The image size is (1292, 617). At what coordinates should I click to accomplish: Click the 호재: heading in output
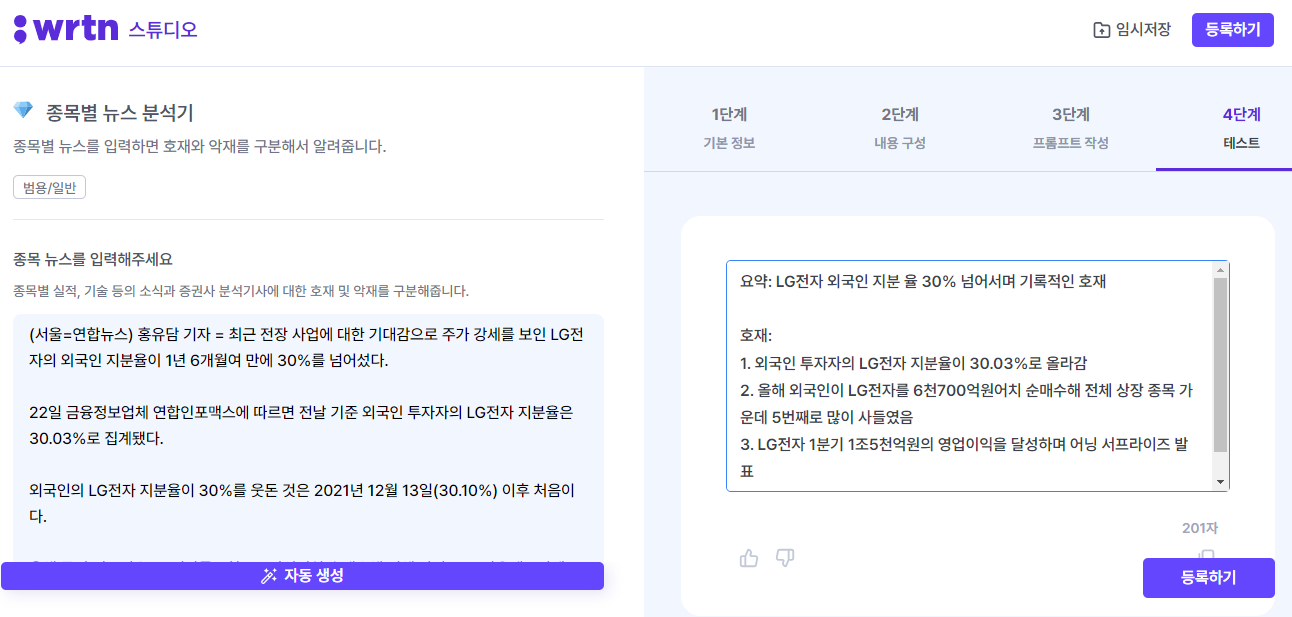click(757, 335)
